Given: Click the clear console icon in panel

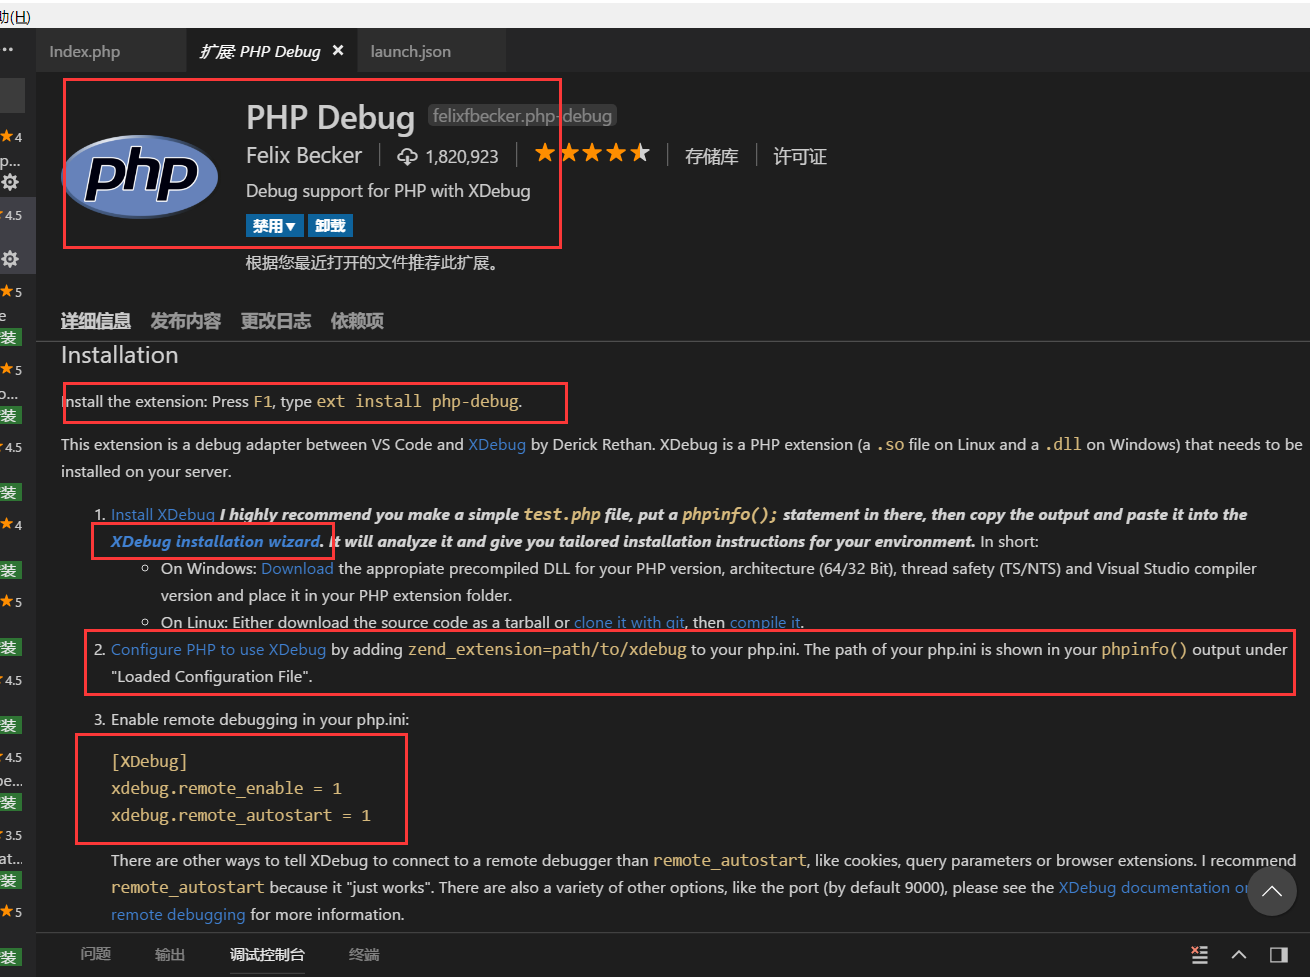Looking at the screenshot, I should [x=1199, y=954].
